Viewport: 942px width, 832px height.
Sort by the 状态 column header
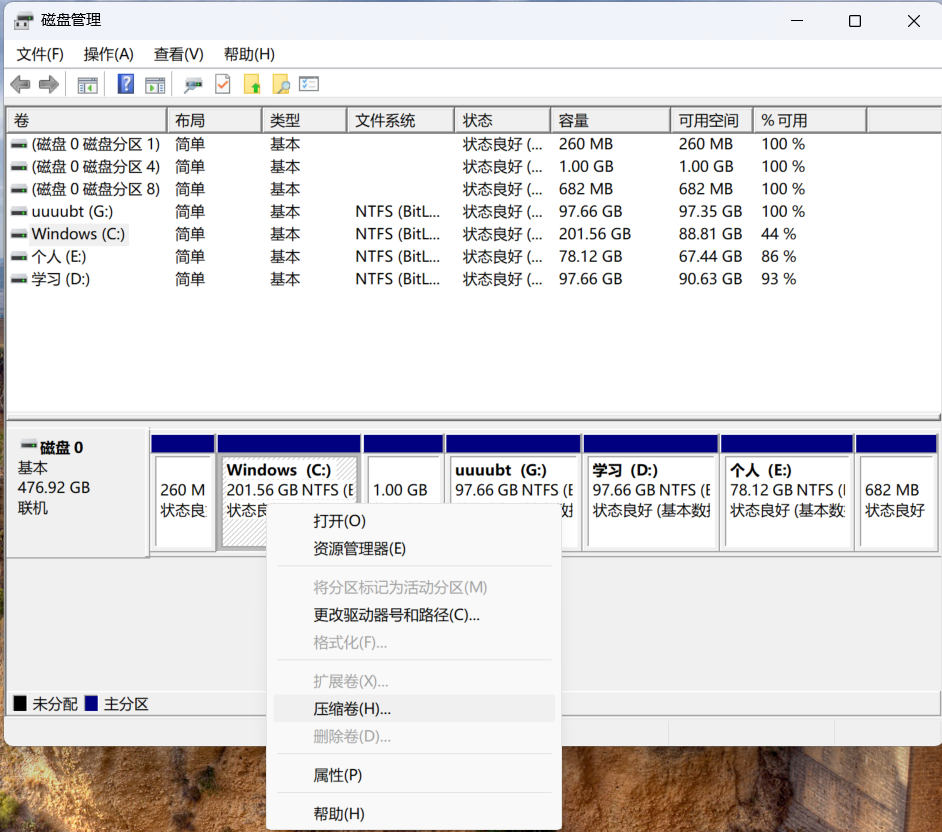coord(503,121)
